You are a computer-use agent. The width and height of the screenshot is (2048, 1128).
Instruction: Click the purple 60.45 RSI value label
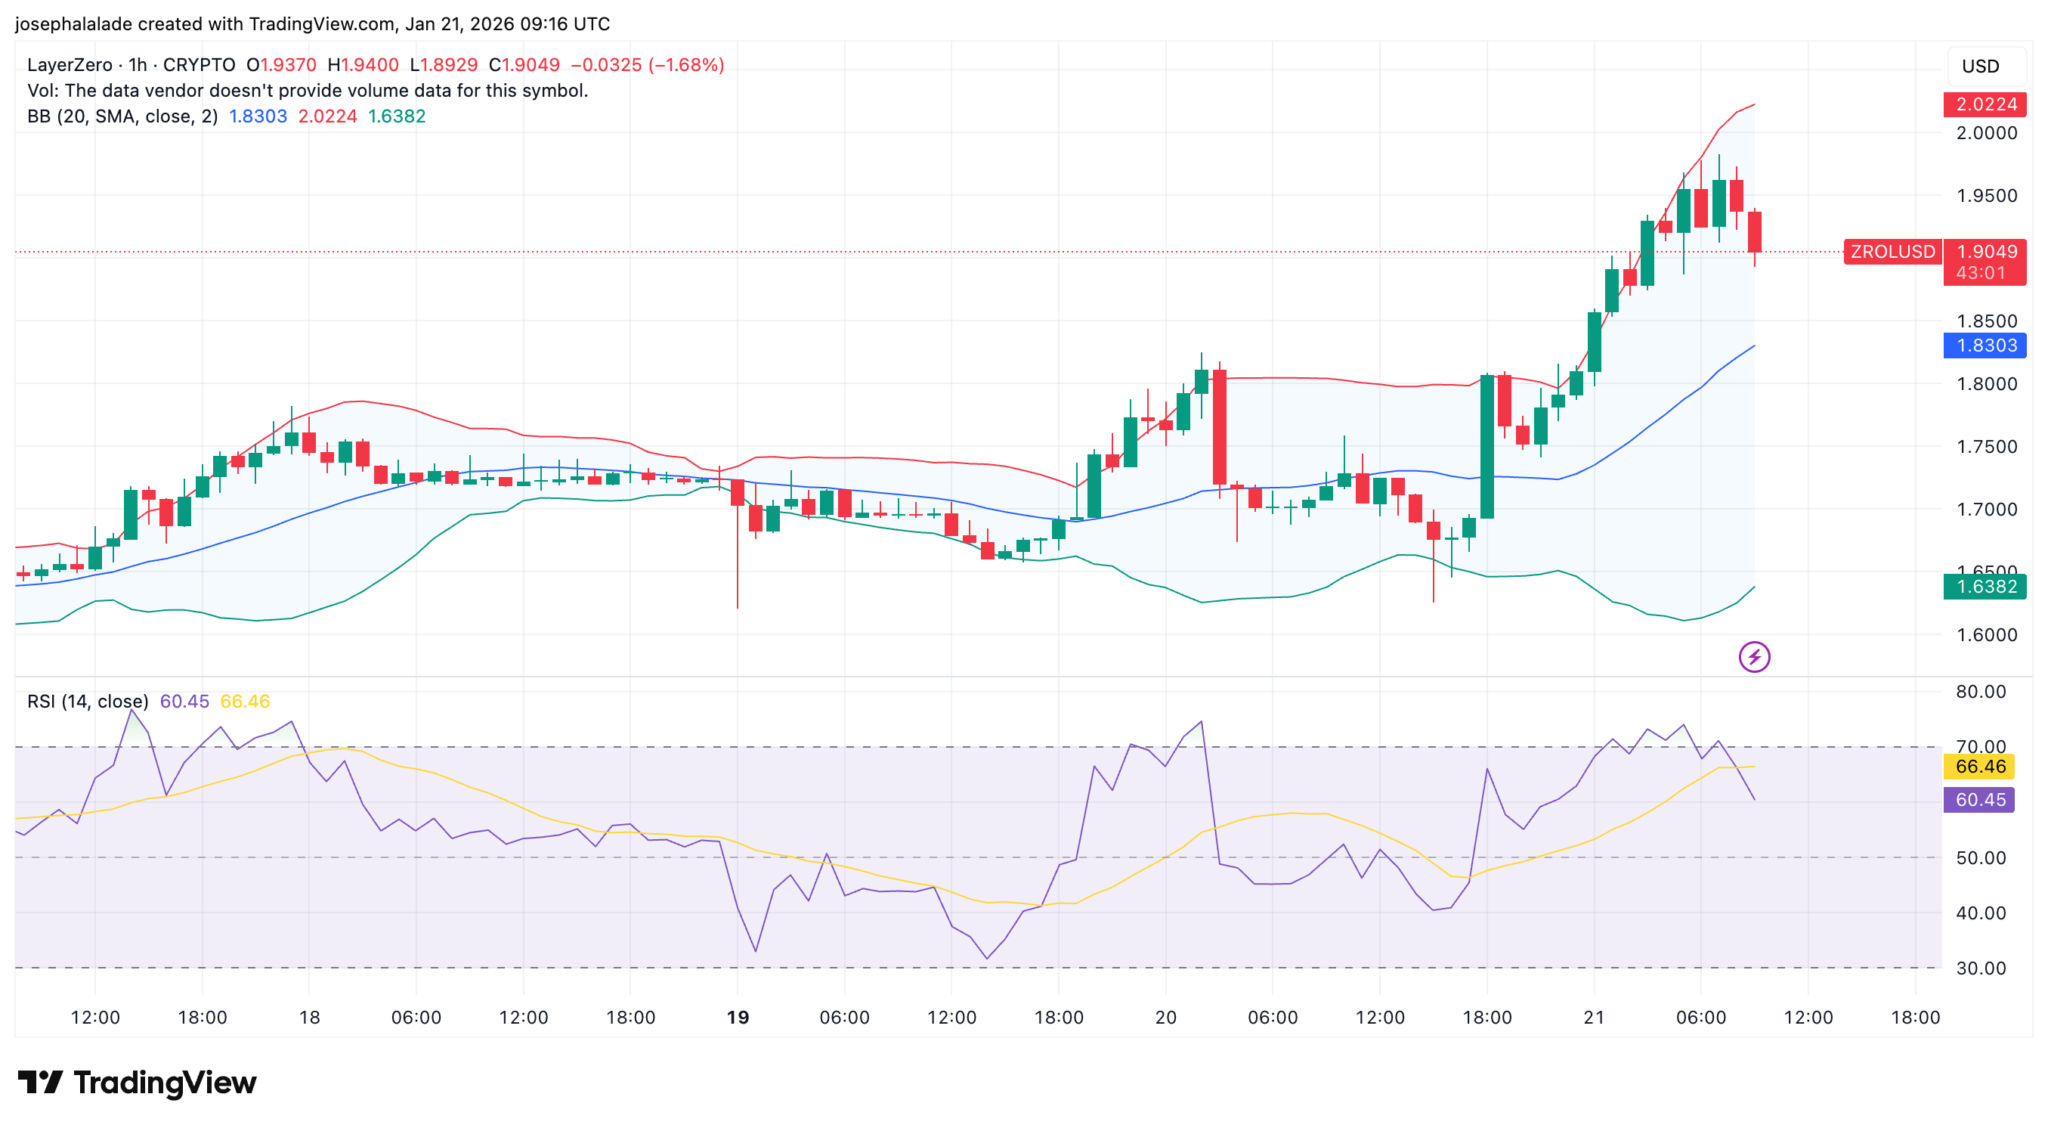tap(1980, 800)
